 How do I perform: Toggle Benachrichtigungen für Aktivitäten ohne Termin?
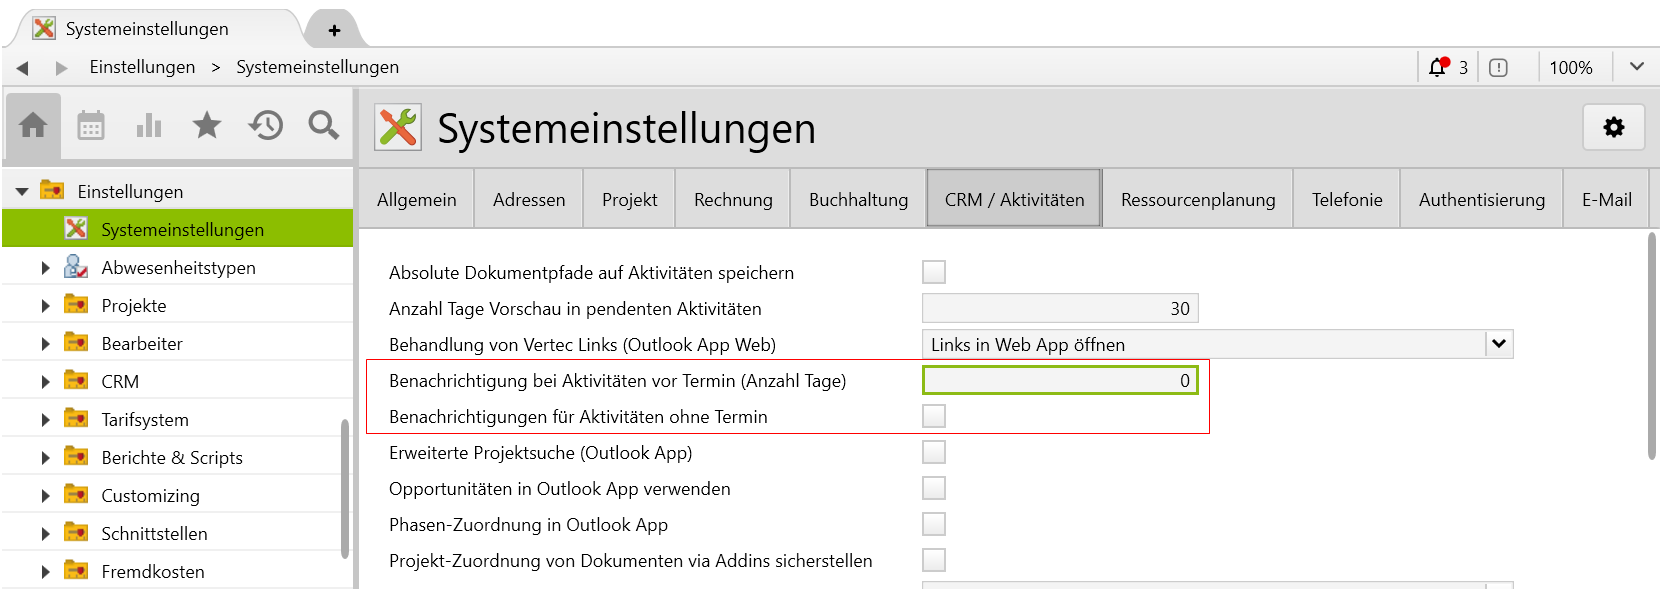point(933,416)
